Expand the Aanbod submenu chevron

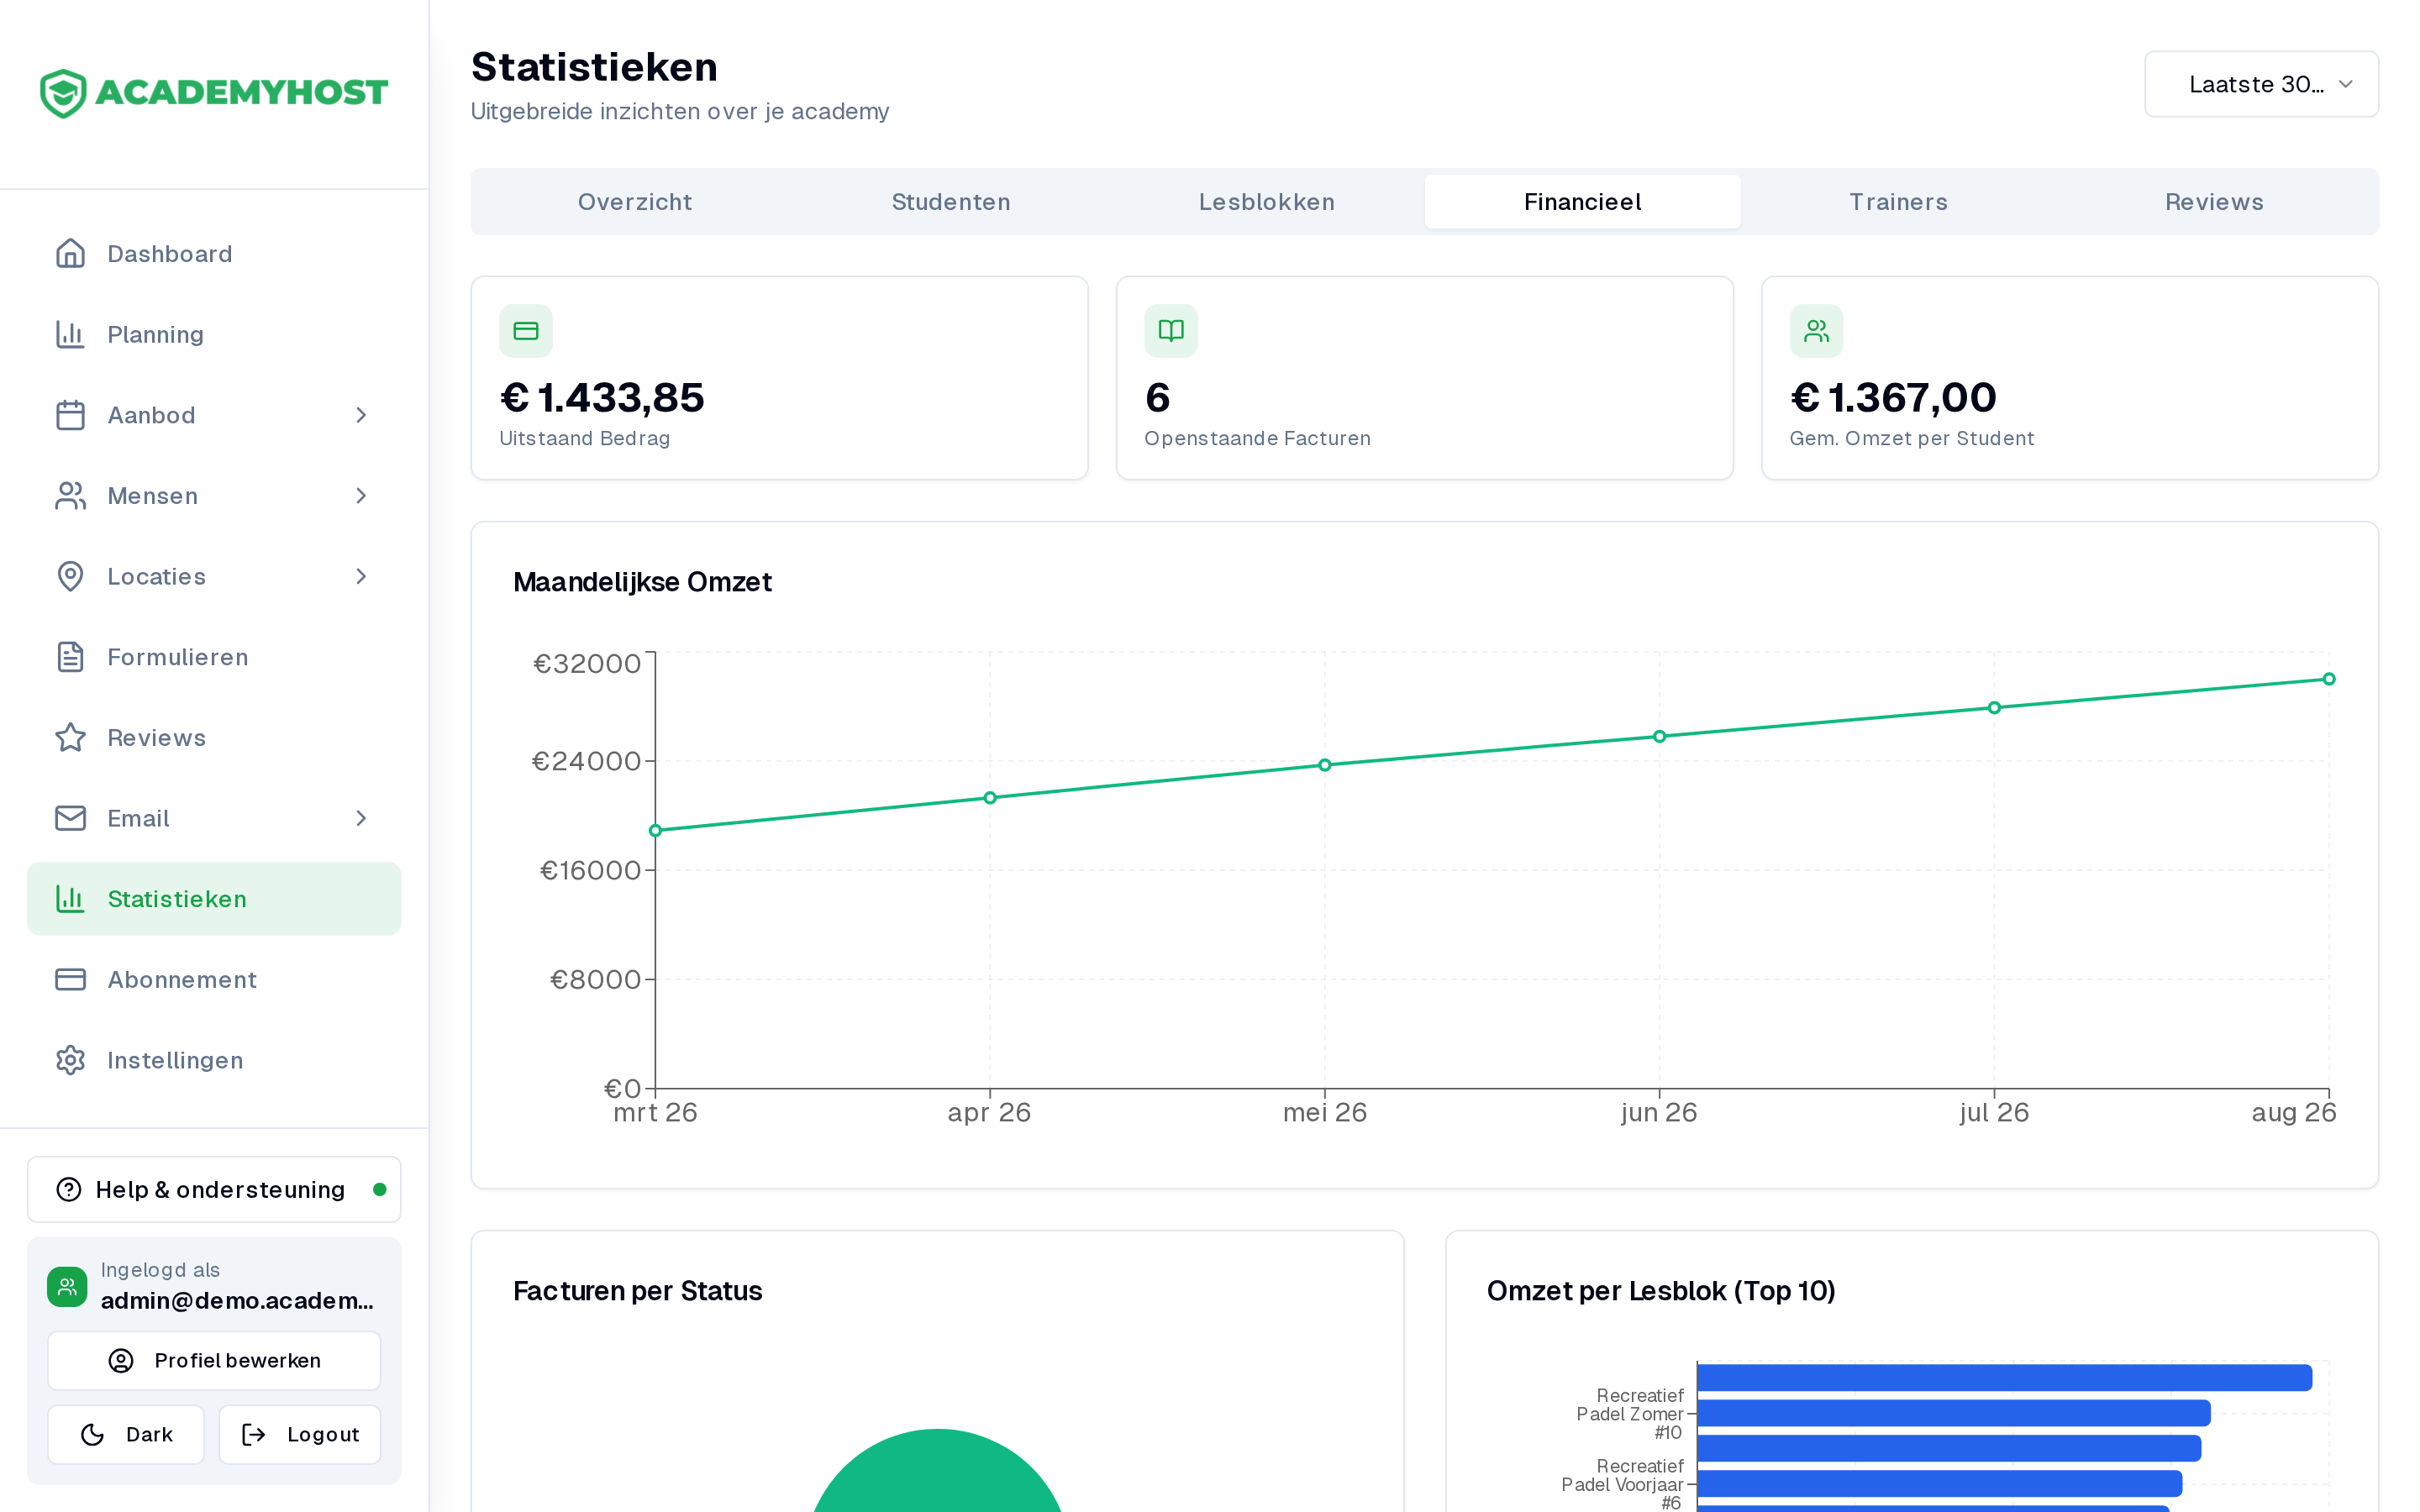point(361,415)
